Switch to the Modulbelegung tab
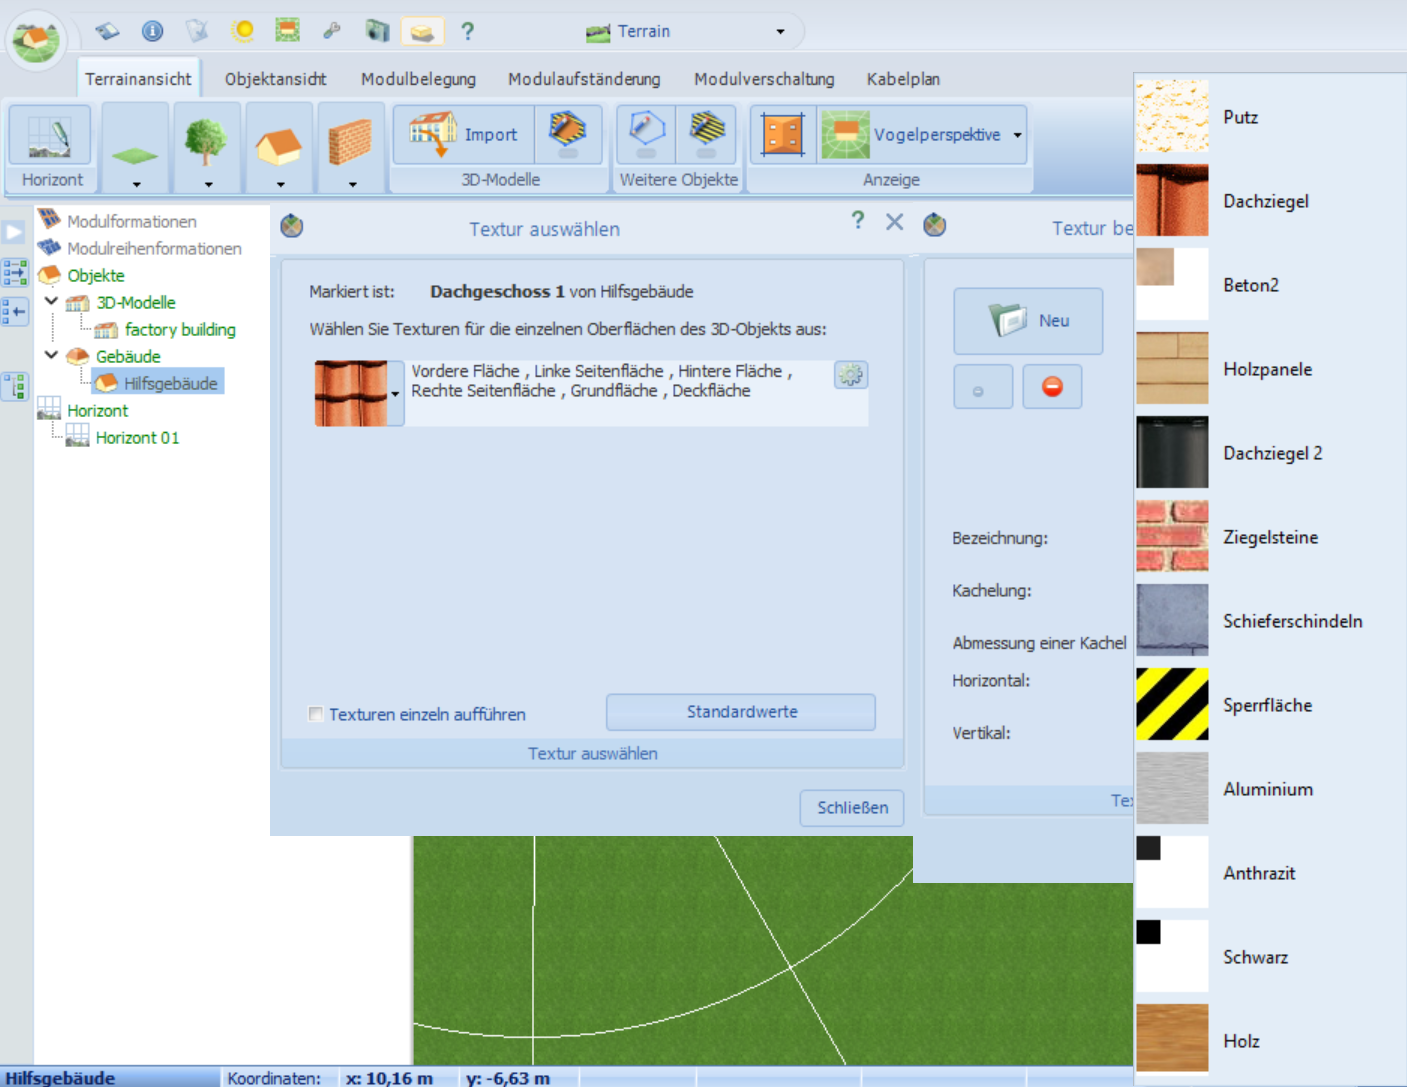Image resolution: width=1407 pixels, height=1087 pixels. click(x=418, y=79)
